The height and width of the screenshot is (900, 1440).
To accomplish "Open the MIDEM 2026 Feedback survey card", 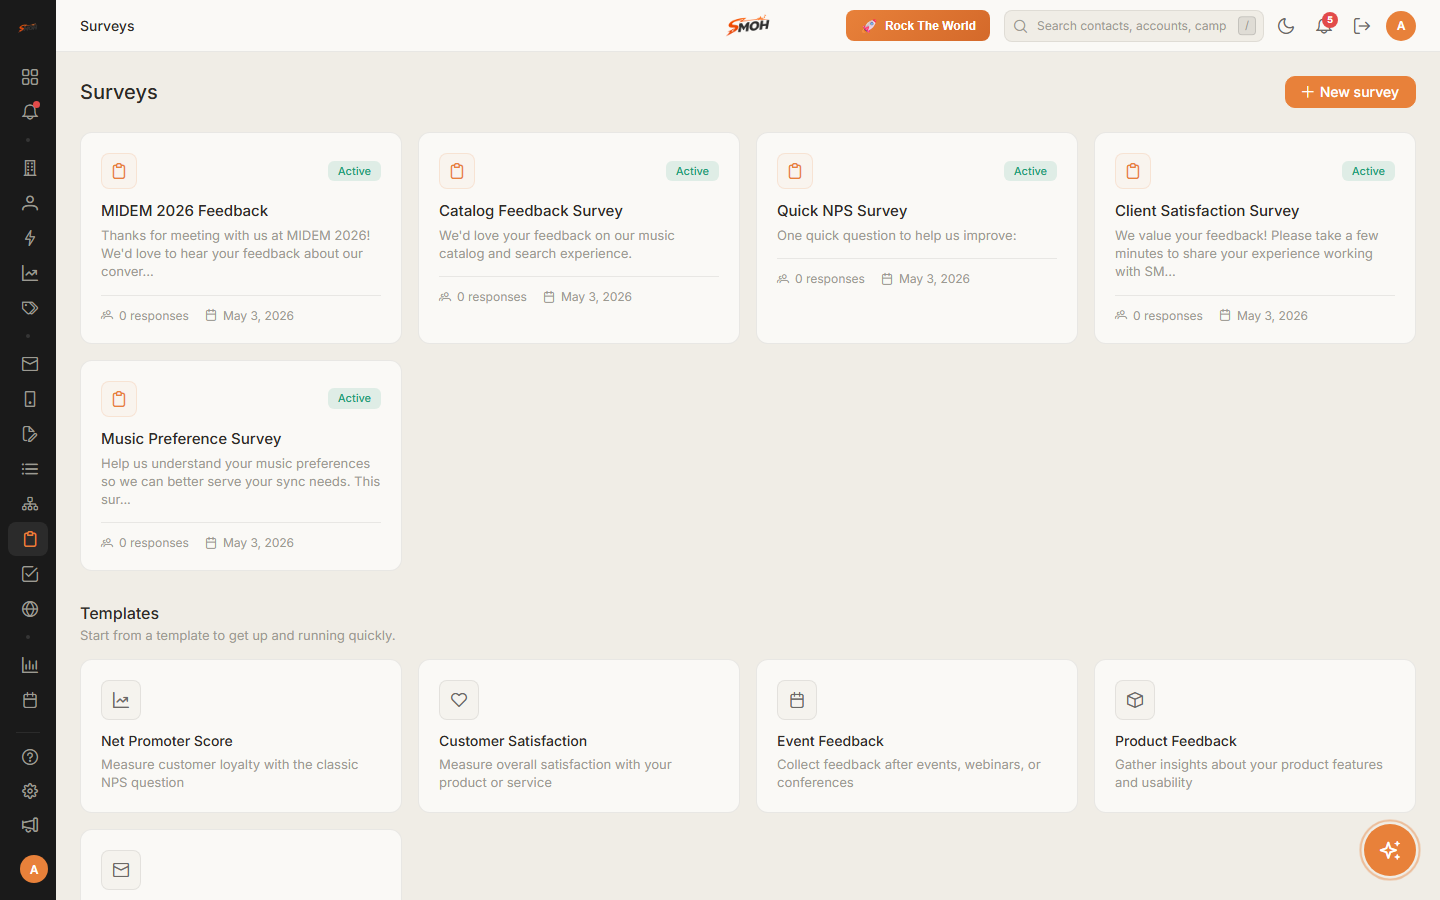I will click(241, 238).
